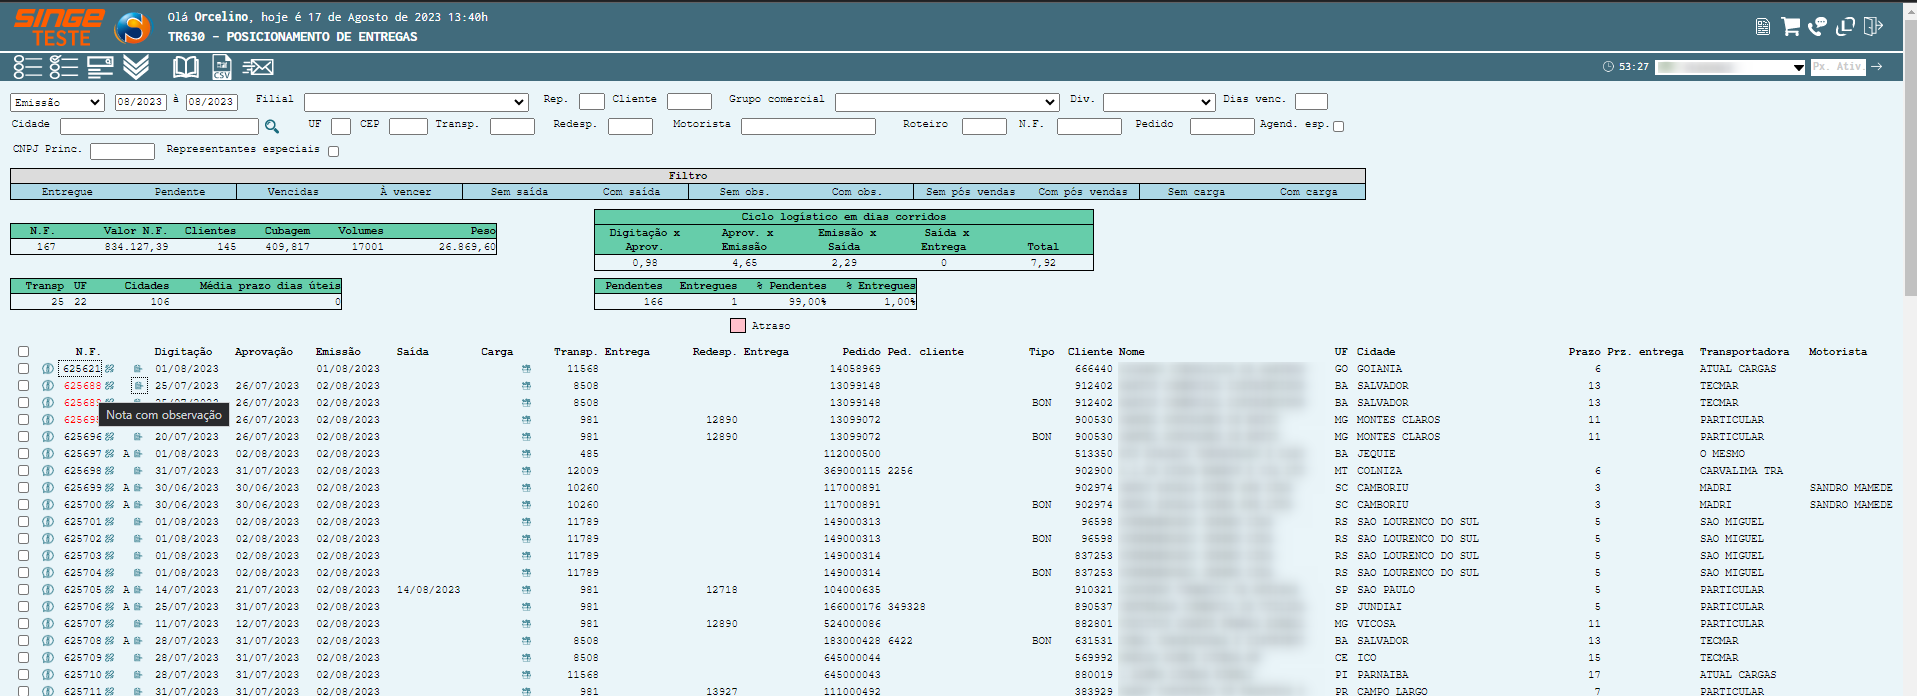Click into the Cidade input field
This screenshot has height=696, width=1917.
point(159,126)
